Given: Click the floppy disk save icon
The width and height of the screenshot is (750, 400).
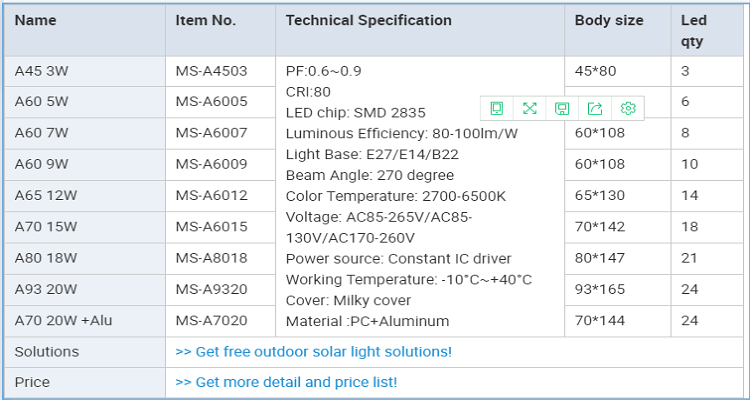Looking at the screenshot, I should coord(562,108).
